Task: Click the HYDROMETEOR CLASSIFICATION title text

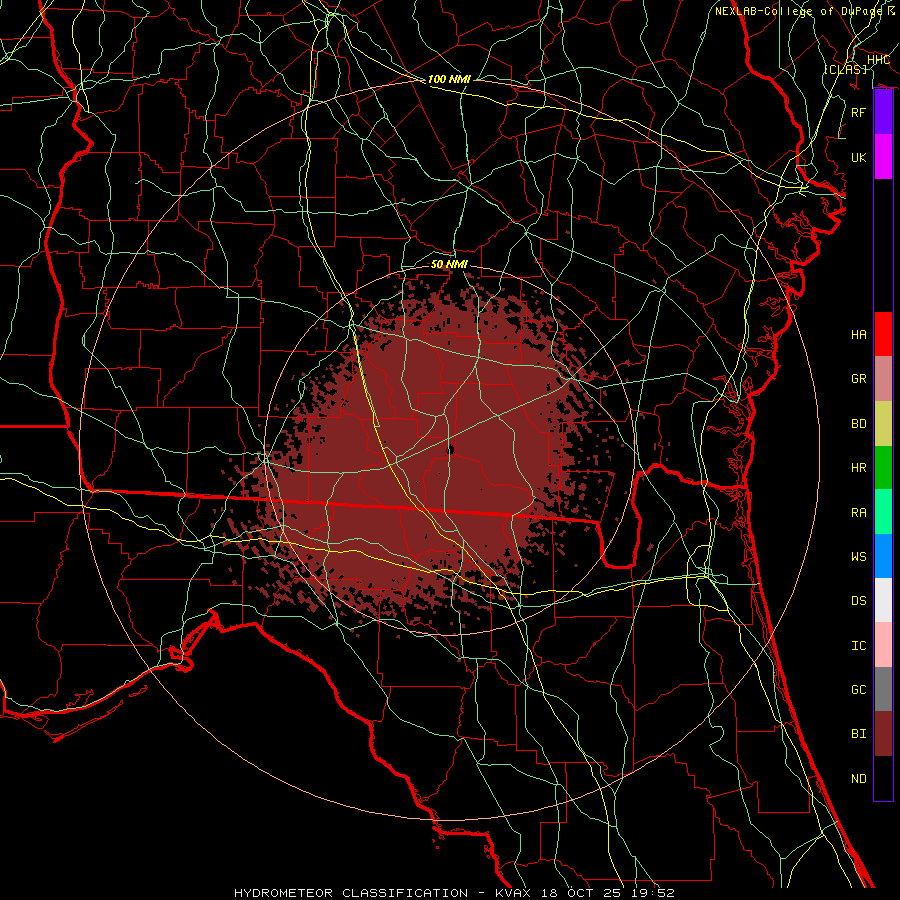Action: (x=351, y=893)
